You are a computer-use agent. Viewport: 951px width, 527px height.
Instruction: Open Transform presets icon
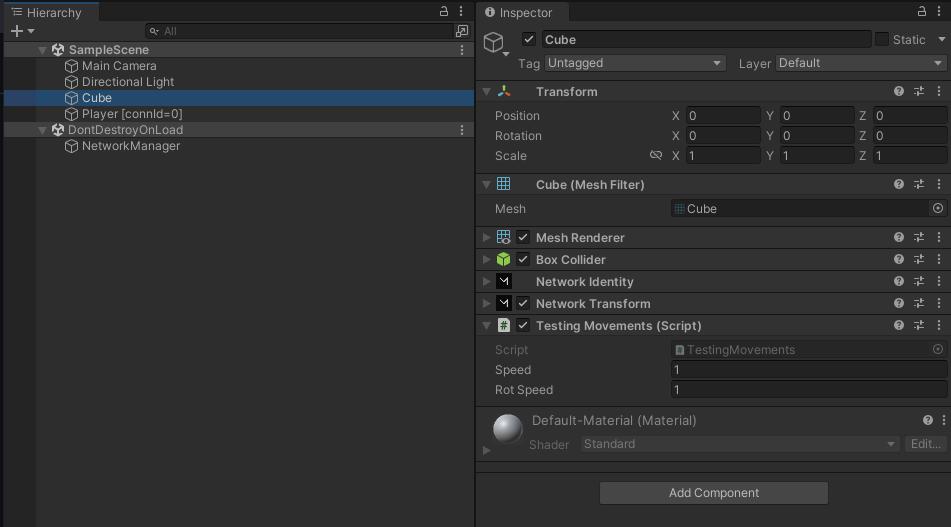(x=919, y=91)
